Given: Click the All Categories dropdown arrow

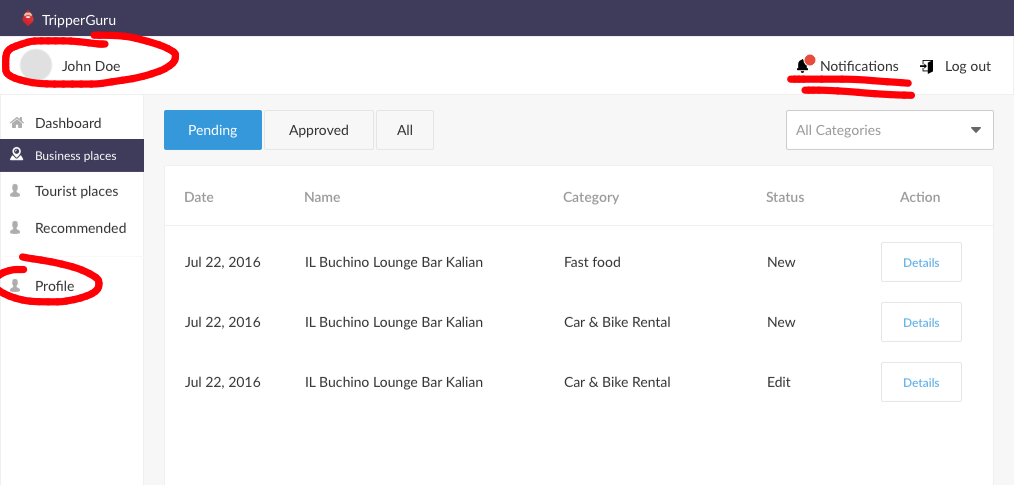Looking at the screenshot, I should coord(976,130).
